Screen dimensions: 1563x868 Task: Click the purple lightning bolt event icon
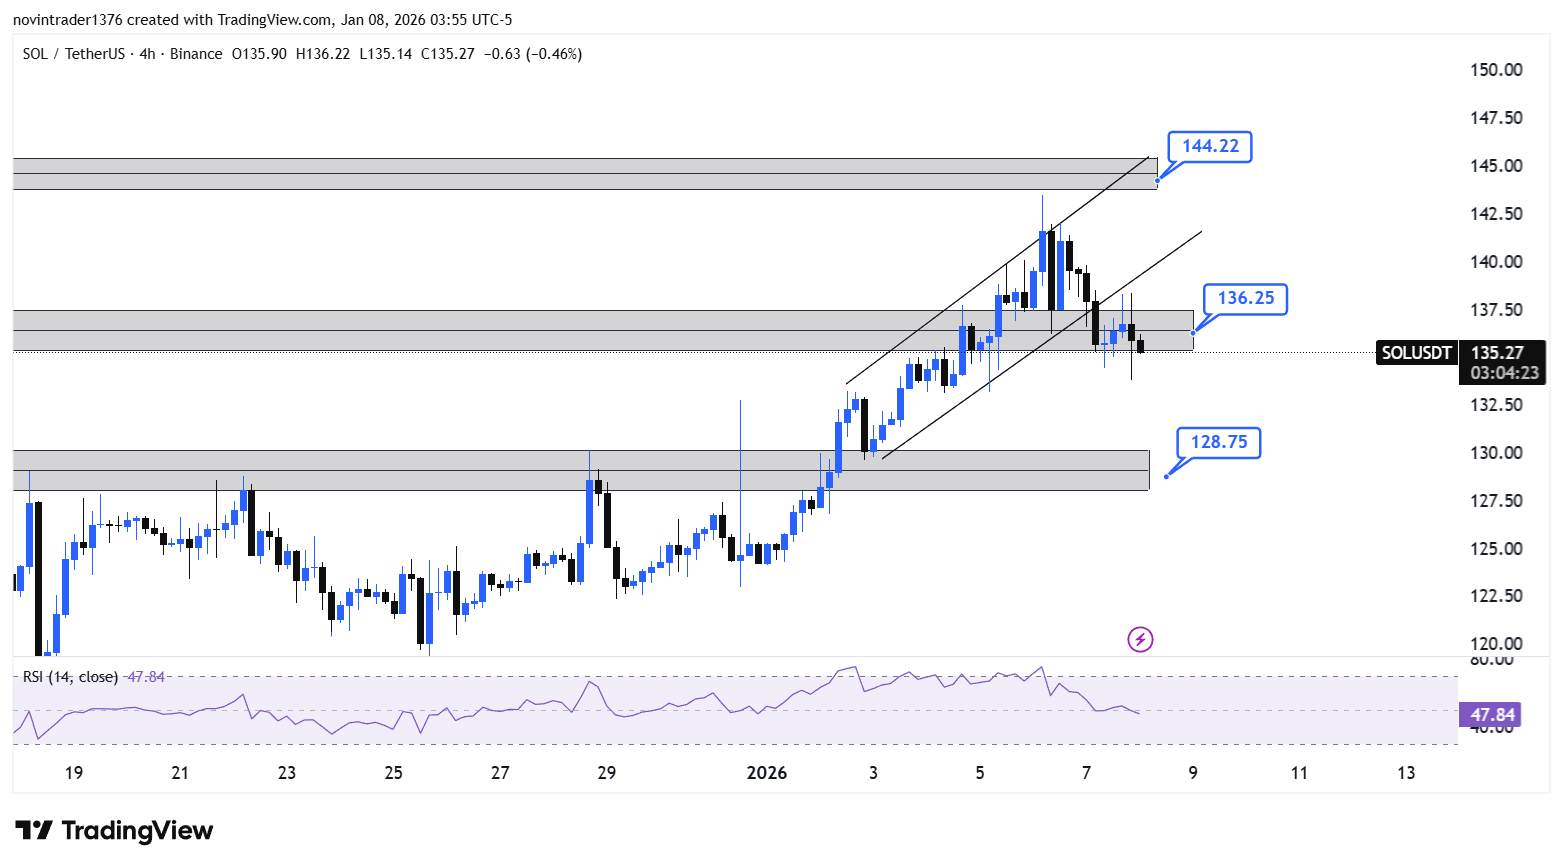[1140, 639]
